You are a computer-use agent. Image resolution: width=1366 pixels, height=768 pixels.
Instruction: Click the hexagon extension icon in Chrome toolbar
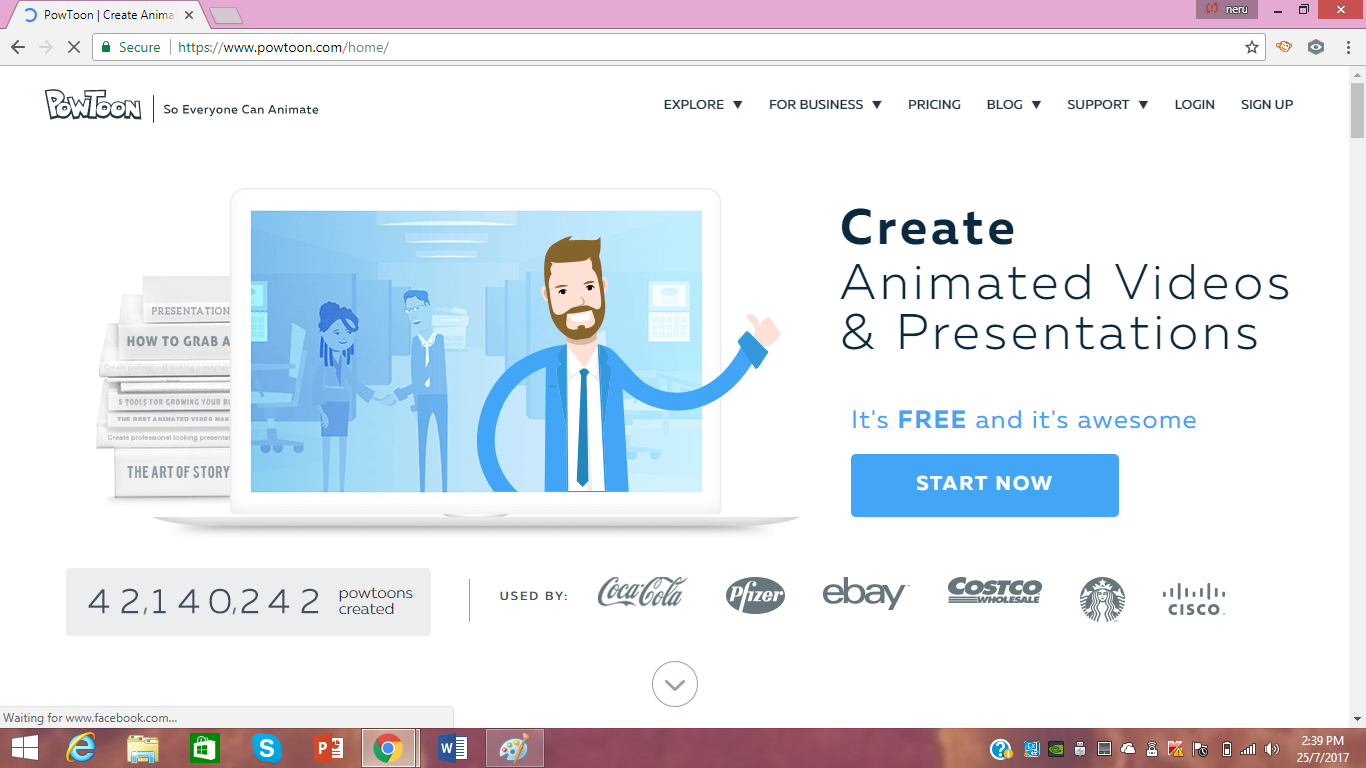tap(1316, 46)
